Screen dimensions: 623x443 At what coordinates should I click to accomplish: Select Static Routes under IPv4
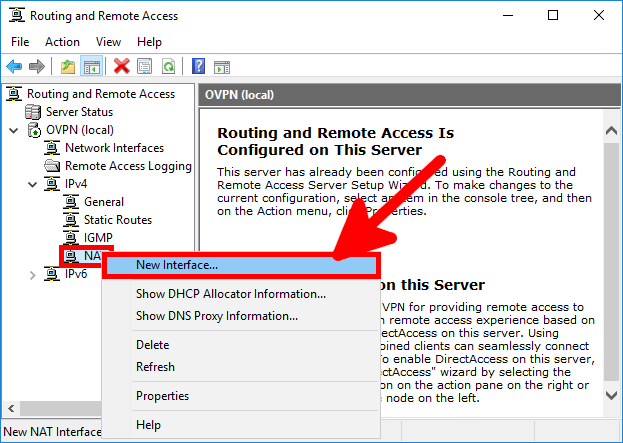(x=118, y=220)
